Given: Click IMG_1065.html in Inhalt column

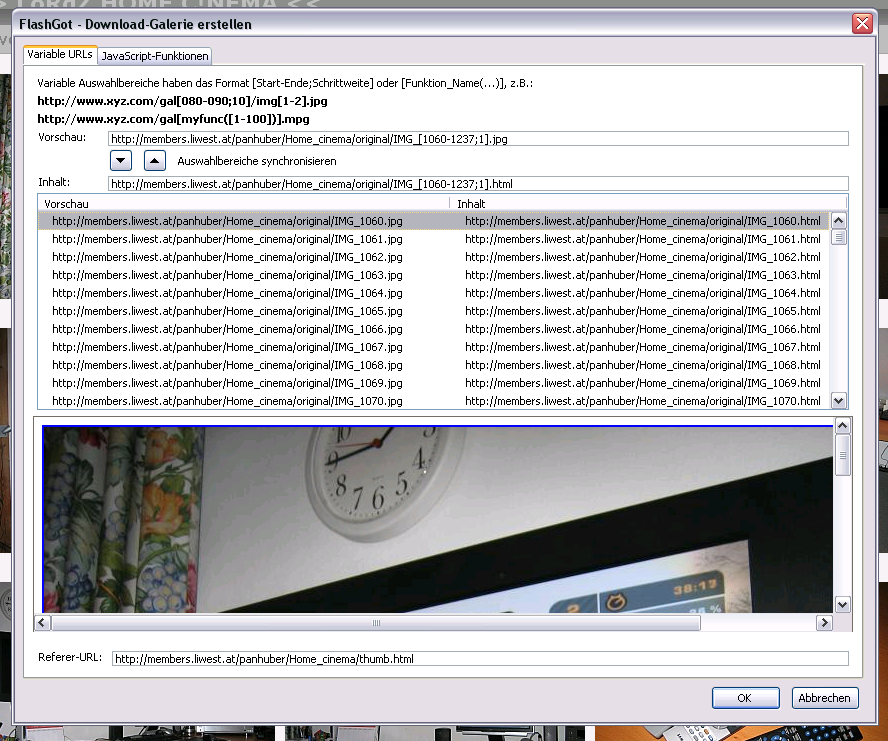Looking at the screenshot, I should pyautogui.click(x=643, y=311).
